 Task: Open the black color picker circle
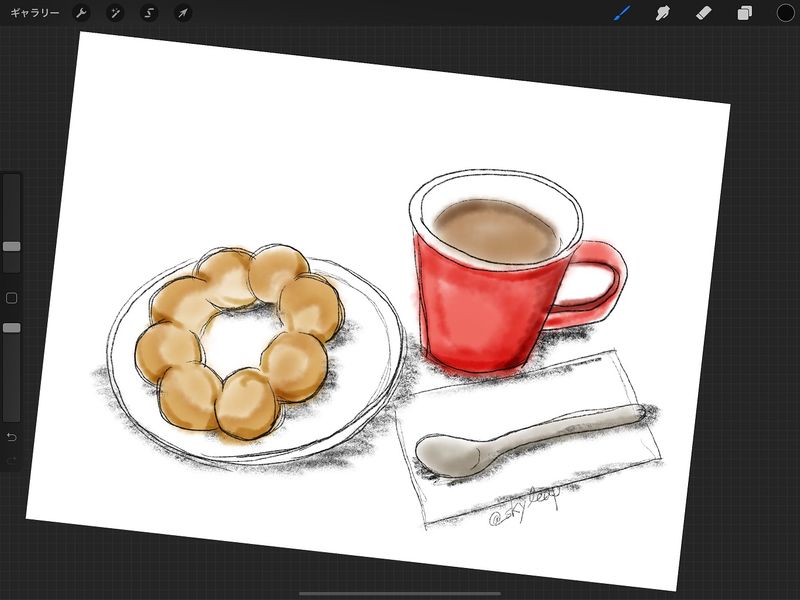[x=785, y=13]
